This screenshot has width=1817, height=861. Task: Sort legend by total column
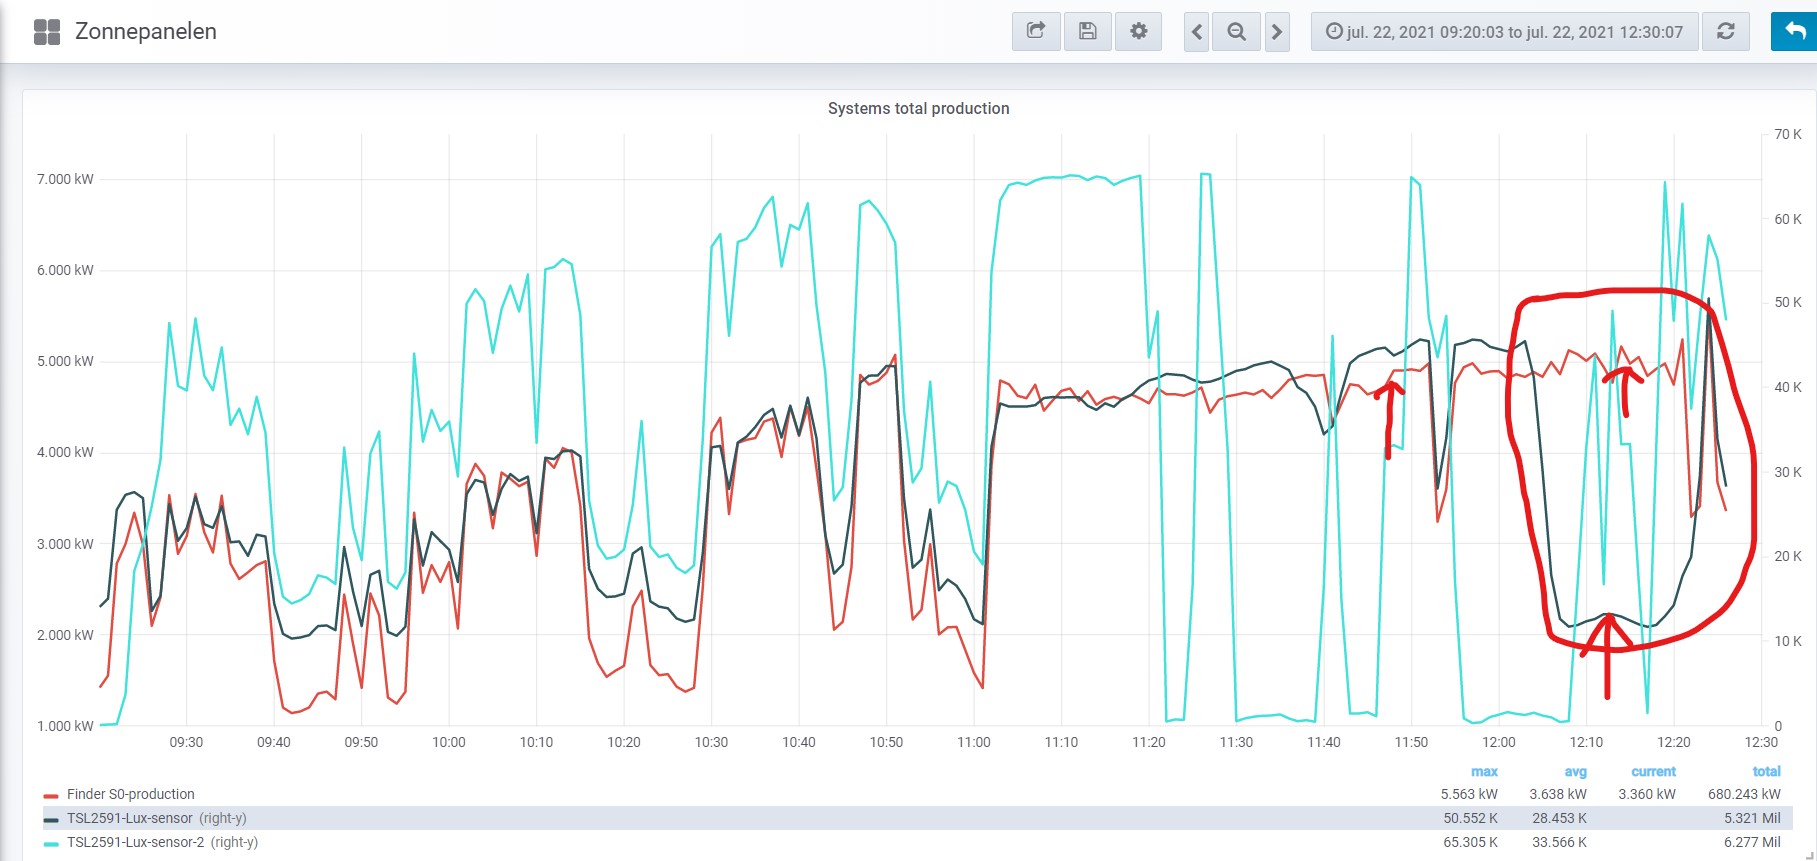1766,771
